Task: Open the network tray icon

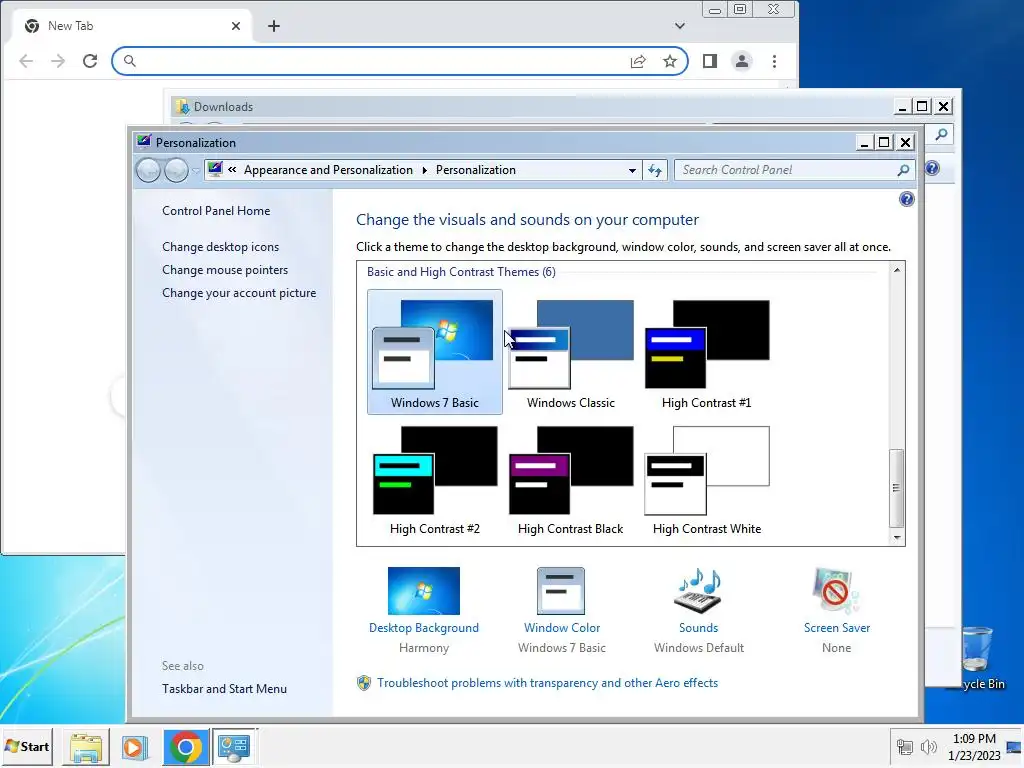Action: click(x=904, y=746)
